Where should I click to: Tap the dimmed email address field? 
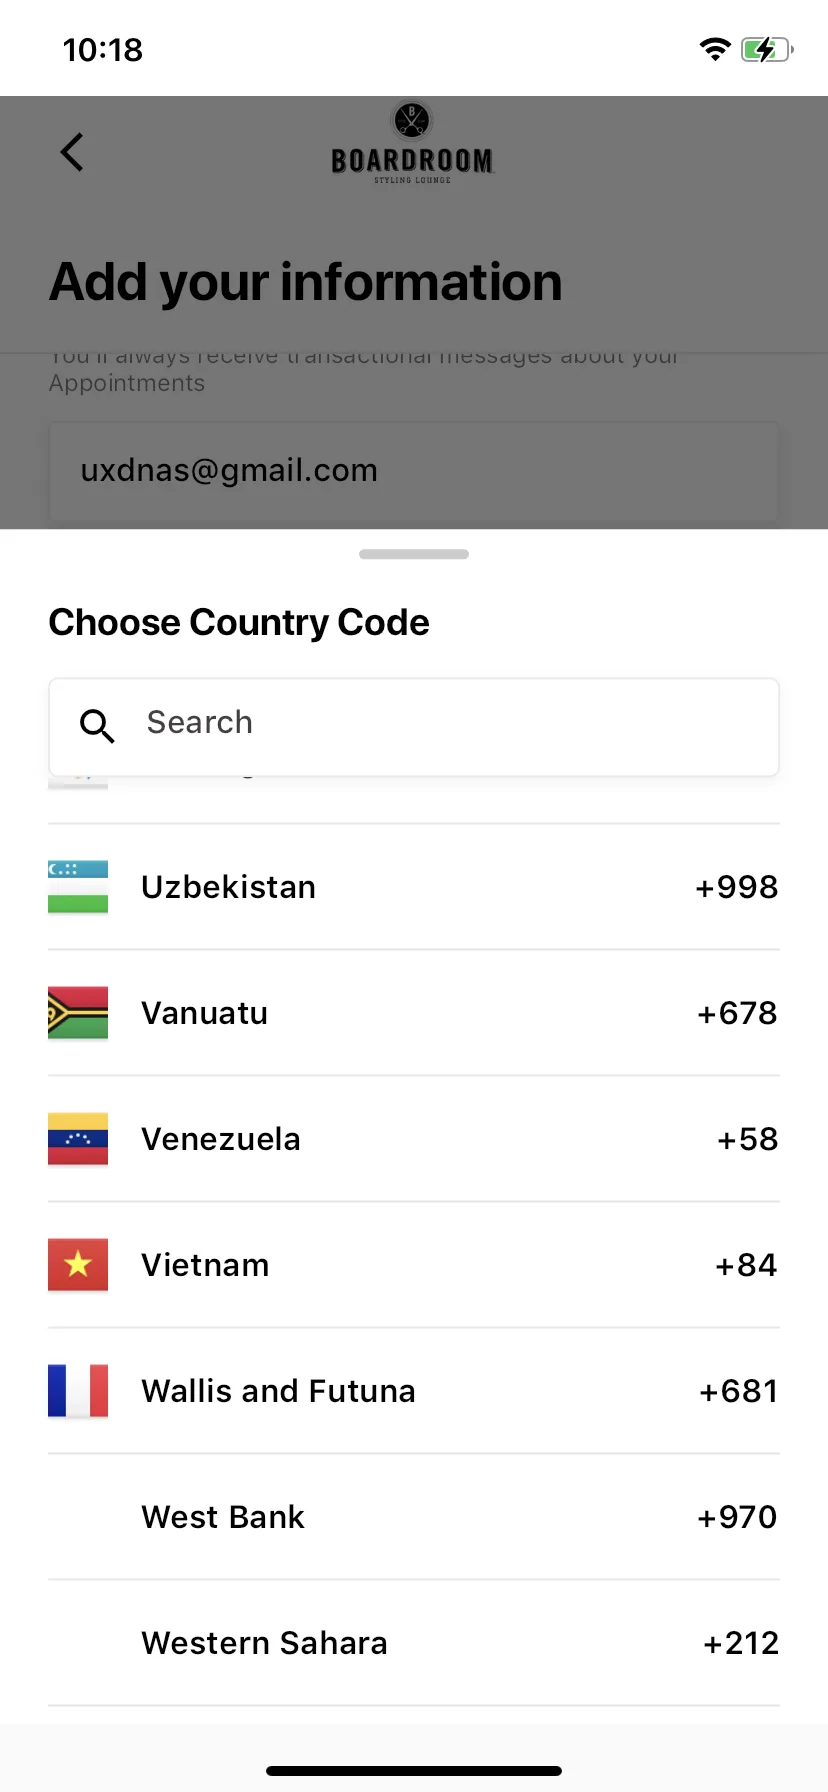(x=414, y=472)
